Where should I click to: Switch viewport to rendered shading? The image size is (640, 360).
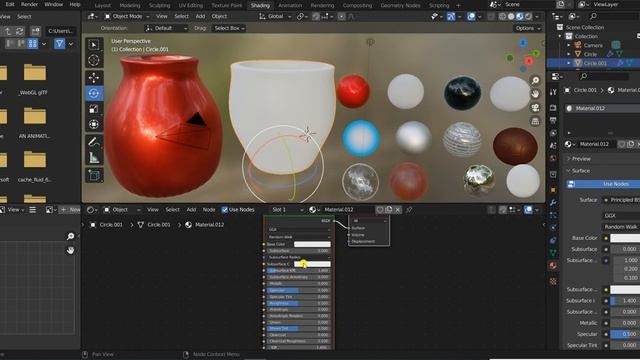pyautogui.click(x=528, y=16)
